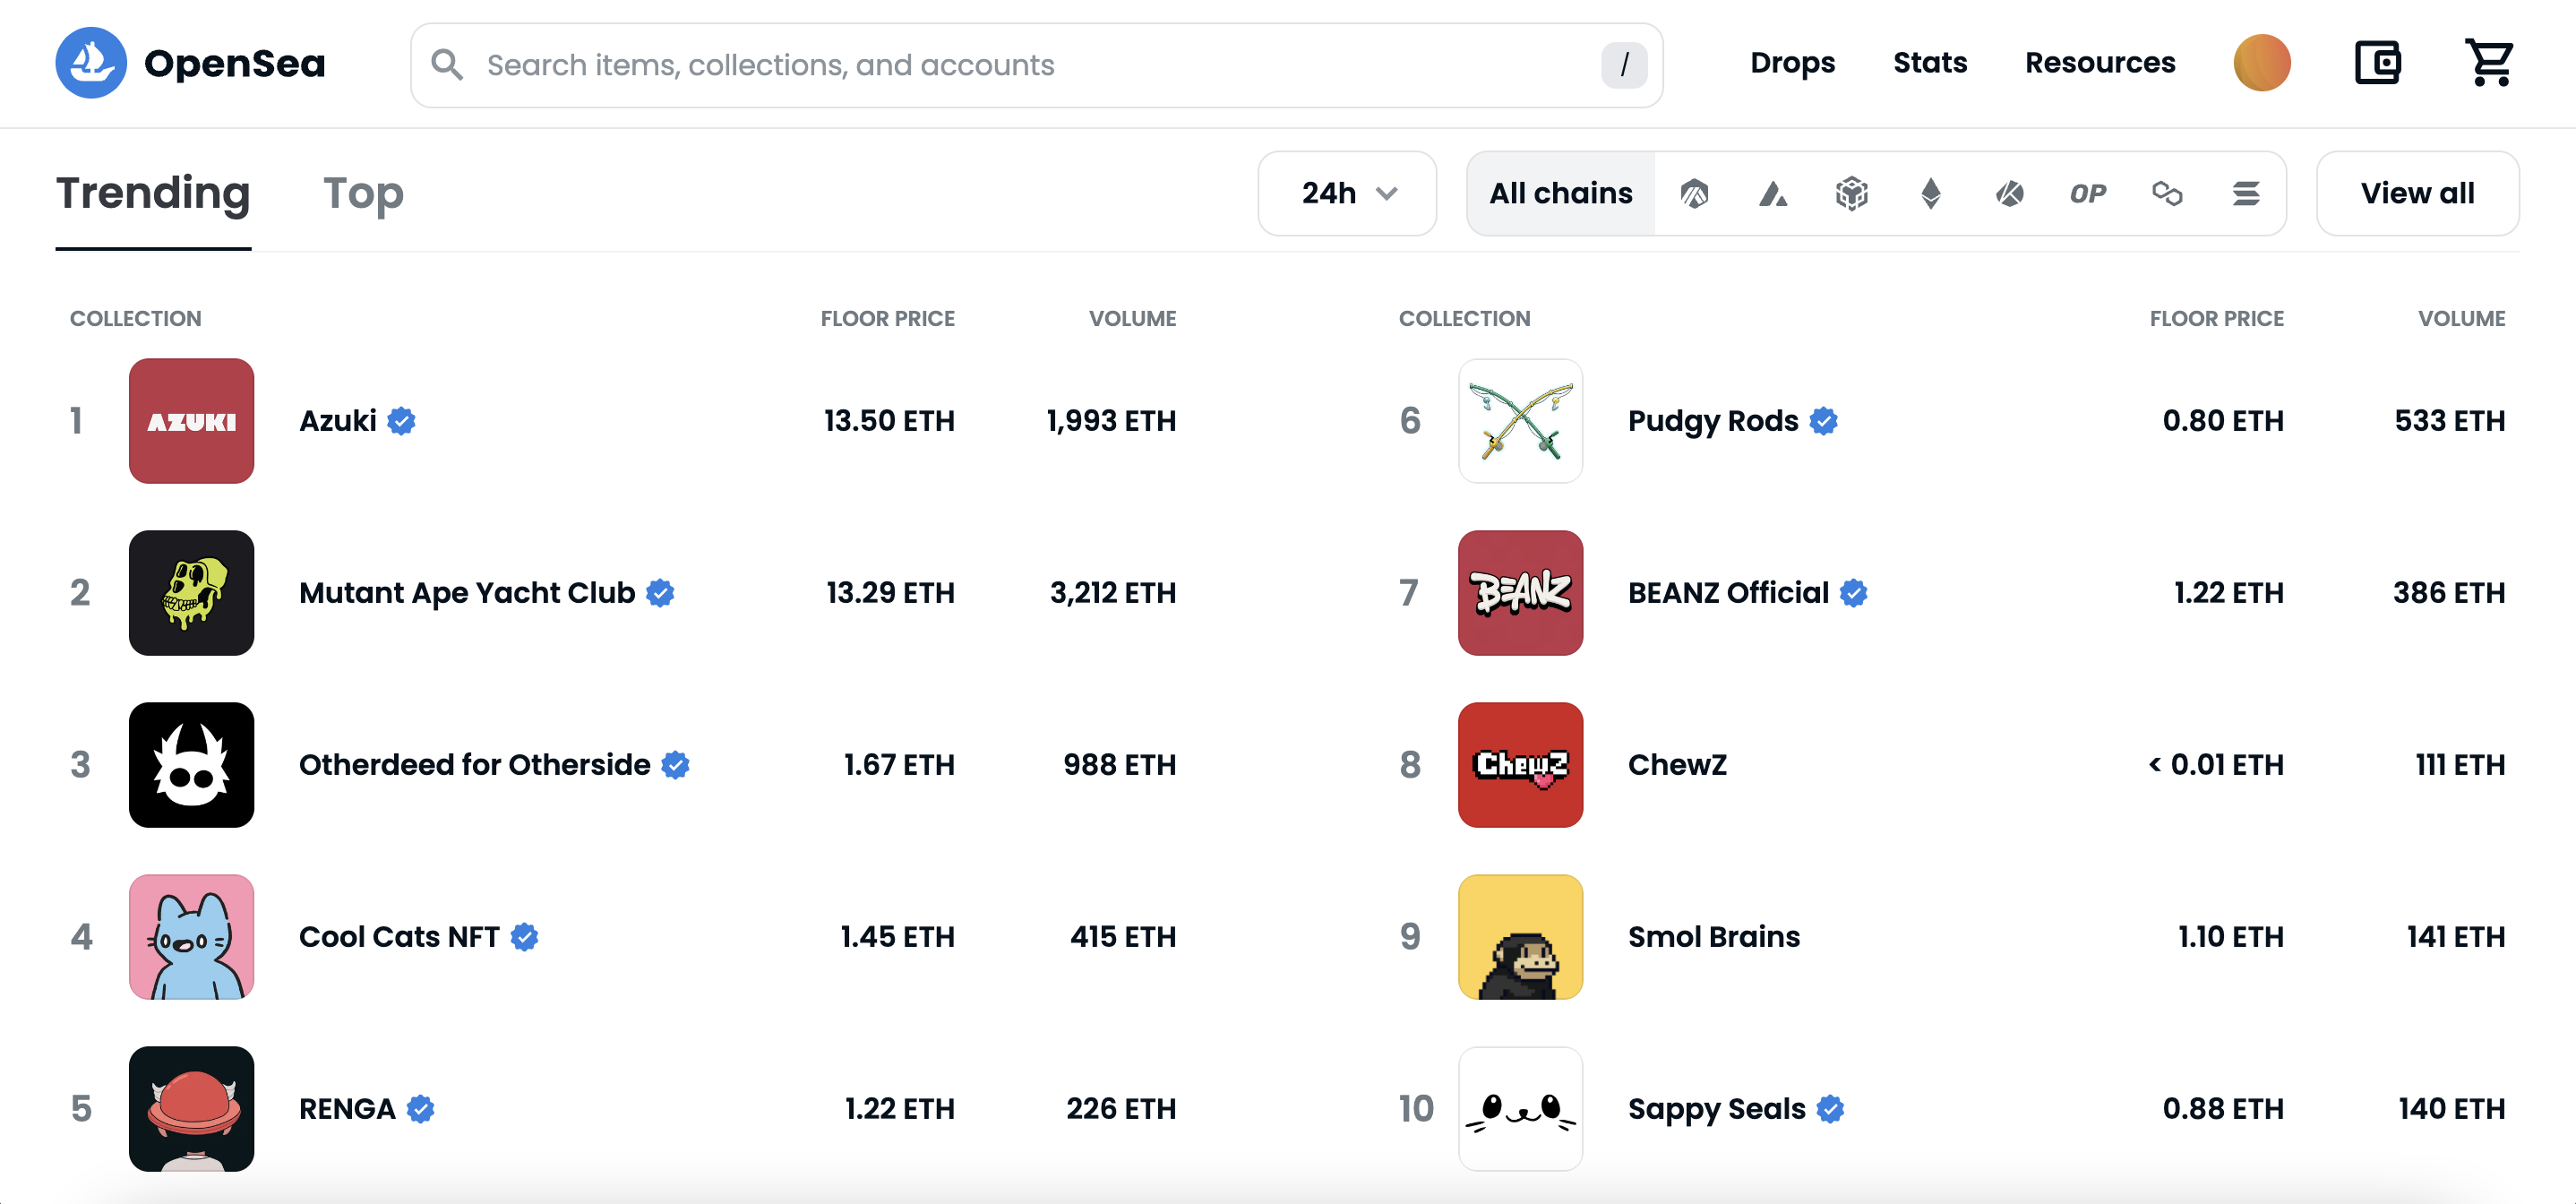Click the View all button

click(2415, 193)
